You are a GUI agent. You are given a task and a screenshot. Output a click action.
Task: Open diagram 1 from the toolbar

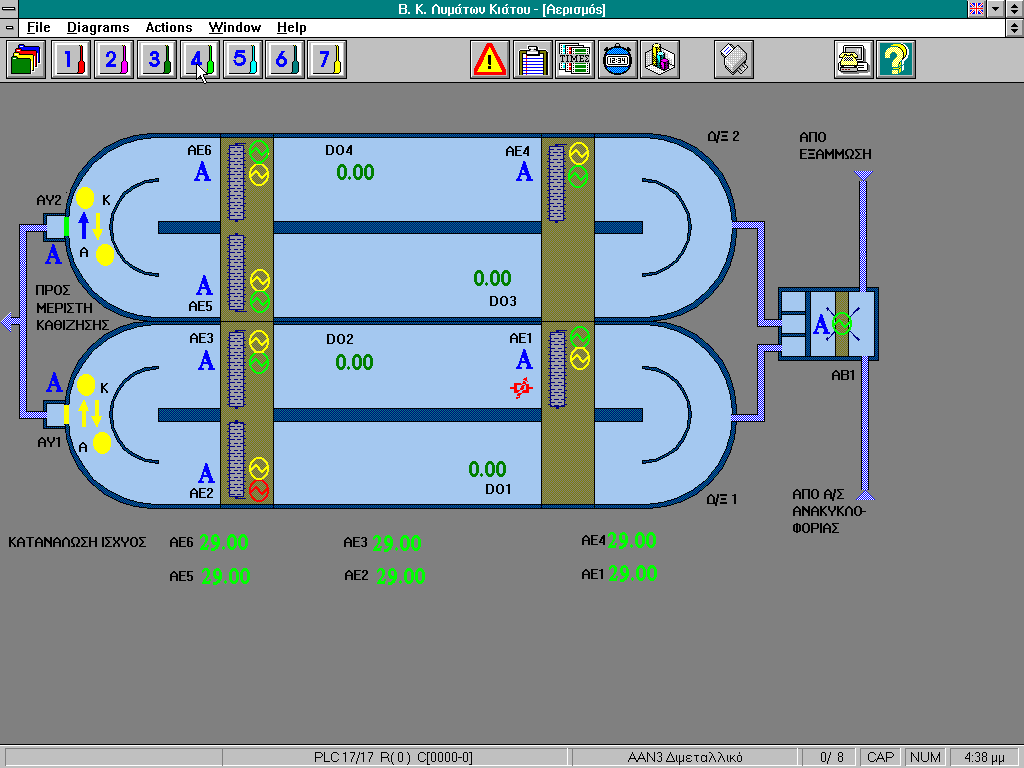[x=69, y=60]
